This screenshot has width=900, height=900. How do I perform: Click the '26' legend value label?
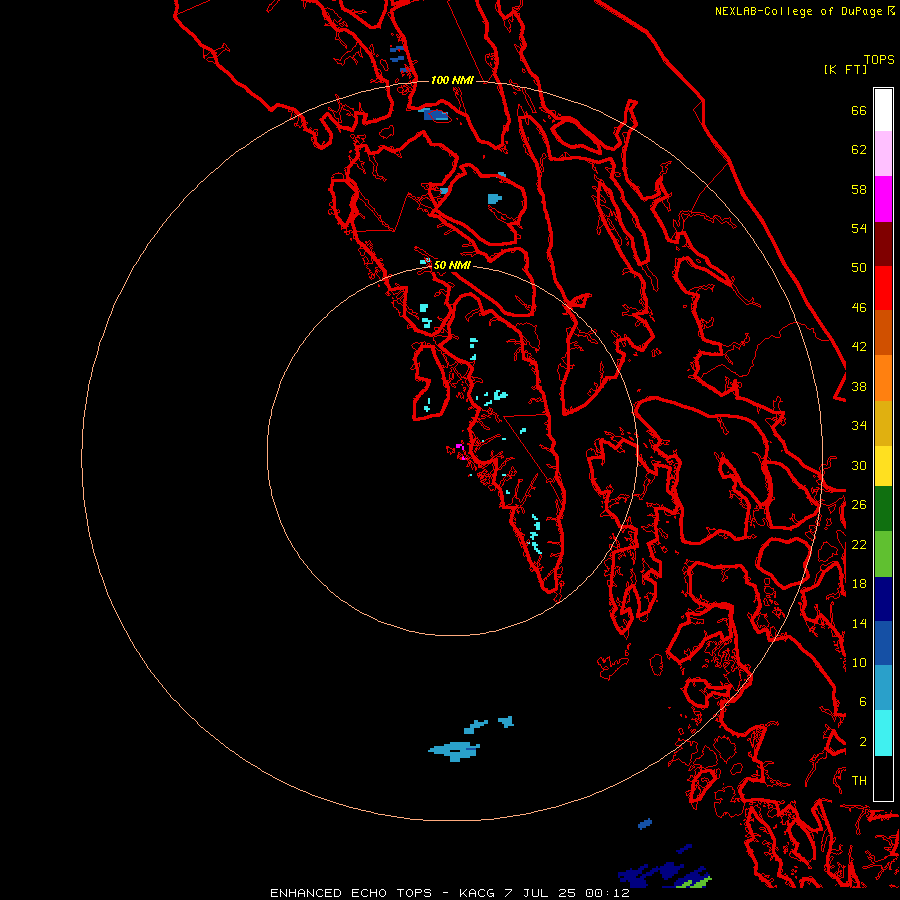click(x=859, y=505)
